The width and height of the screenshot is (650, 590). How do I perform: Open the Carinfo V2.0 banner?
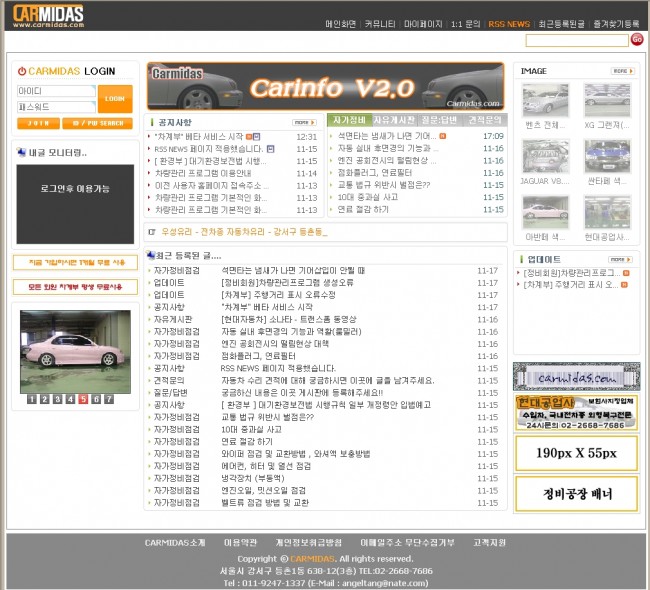[325, 86]
